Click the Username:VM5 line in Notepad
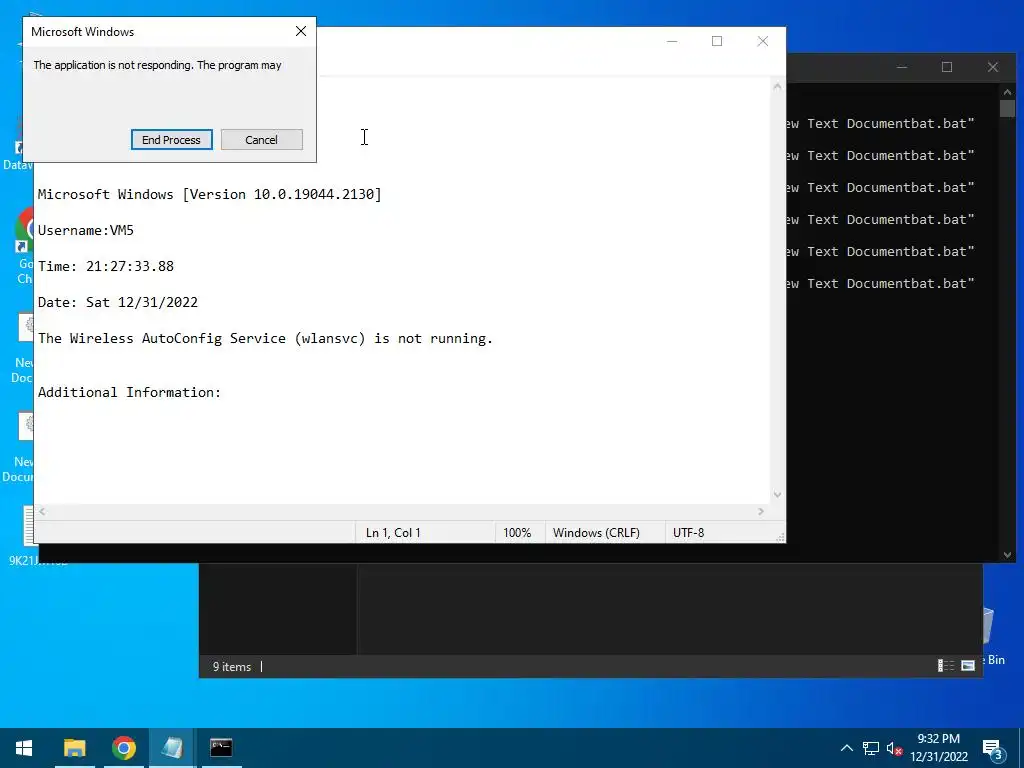 (x=86, y=230)
